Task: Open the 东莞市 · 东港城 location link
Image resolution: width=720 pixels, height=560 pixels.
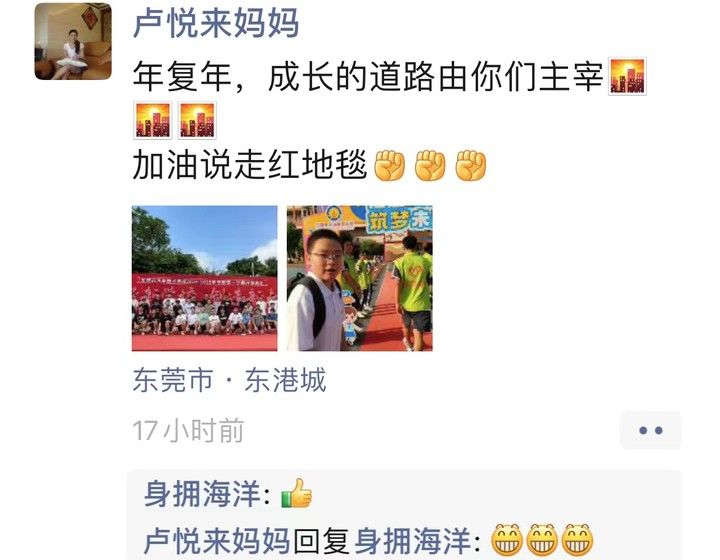Action: pyautogui.click(x=229, y=380)
